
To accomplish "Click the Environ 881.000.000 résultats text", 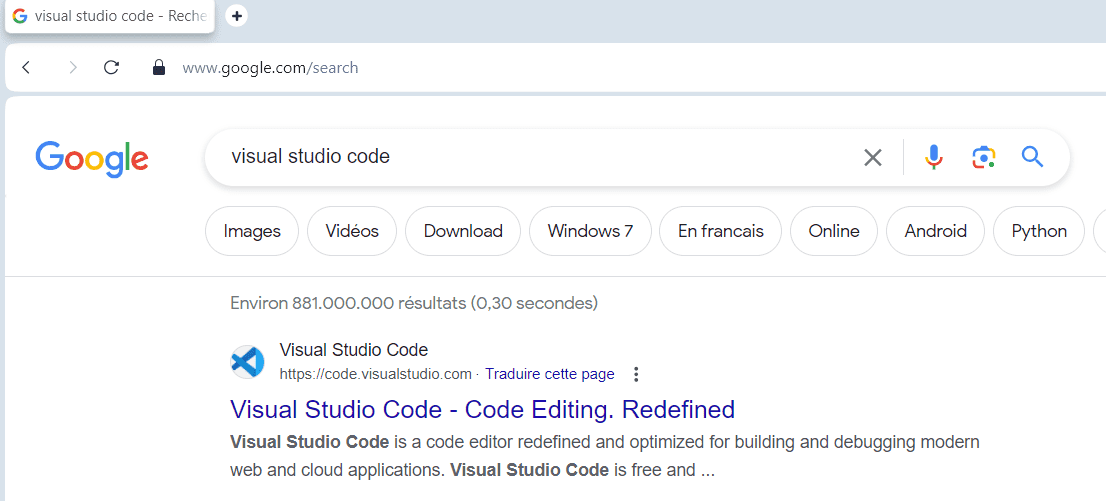I will [414, 303].
